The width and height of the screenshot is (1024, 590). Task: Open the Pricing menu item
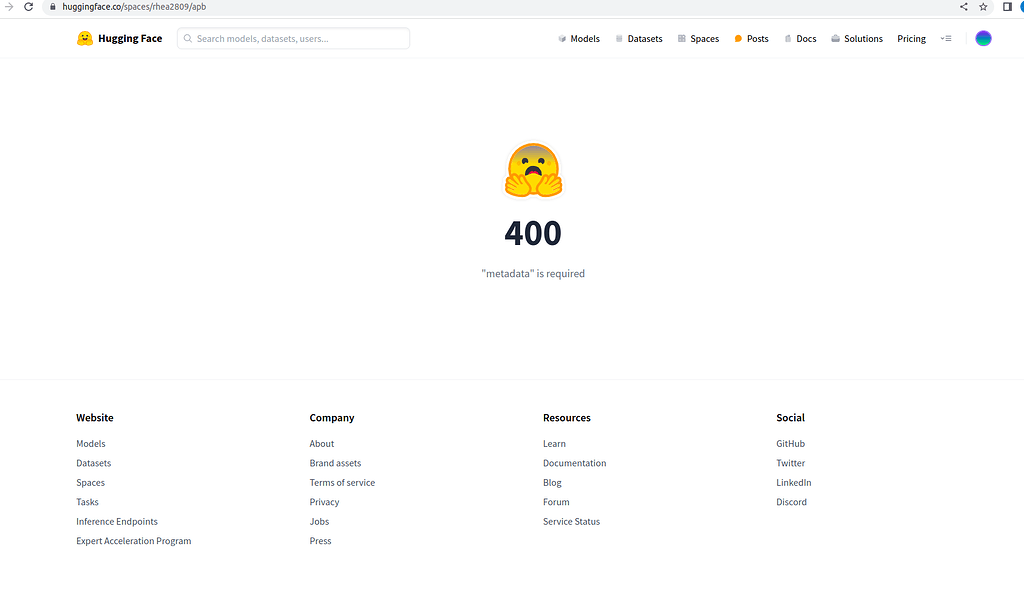point(911,38)
